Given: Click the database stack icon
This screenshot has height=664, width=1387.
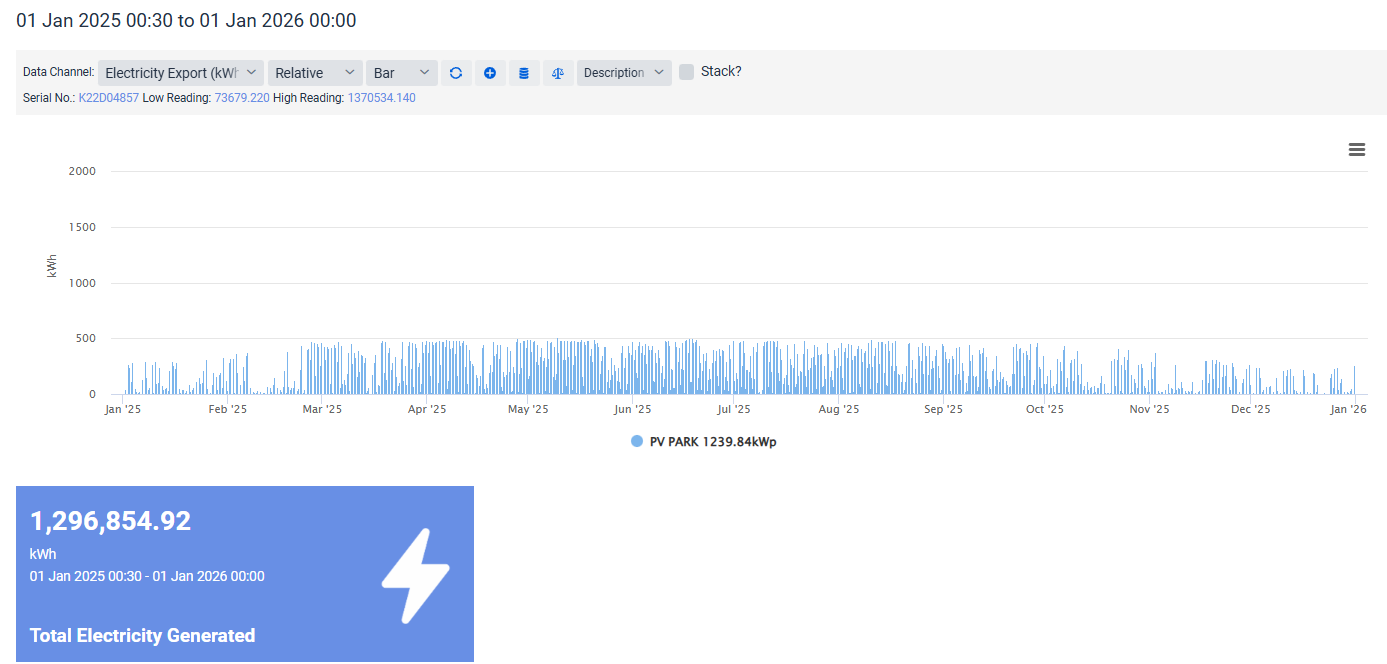Looking at the screenshot, I should 524,73.
